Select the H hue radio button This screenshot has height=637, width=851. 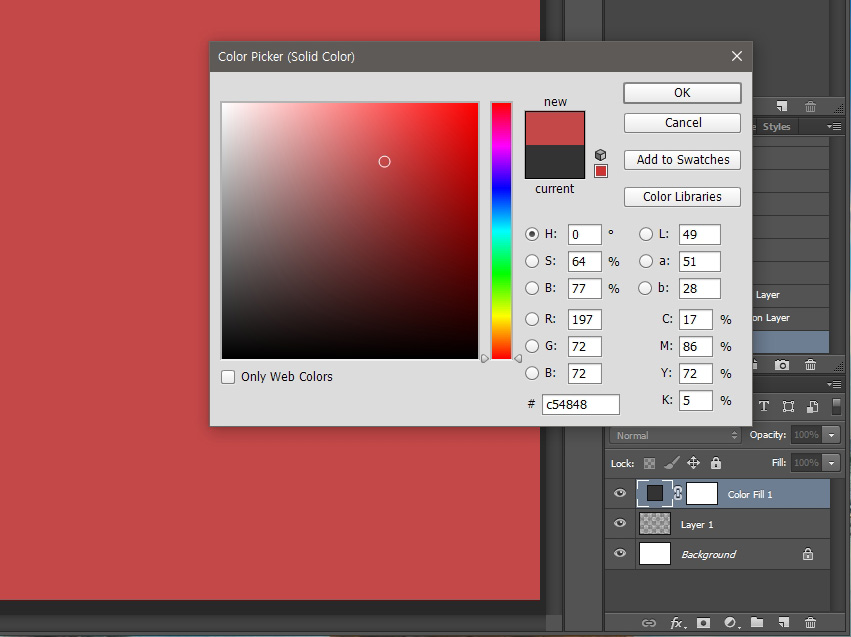(x=532, y=234)
